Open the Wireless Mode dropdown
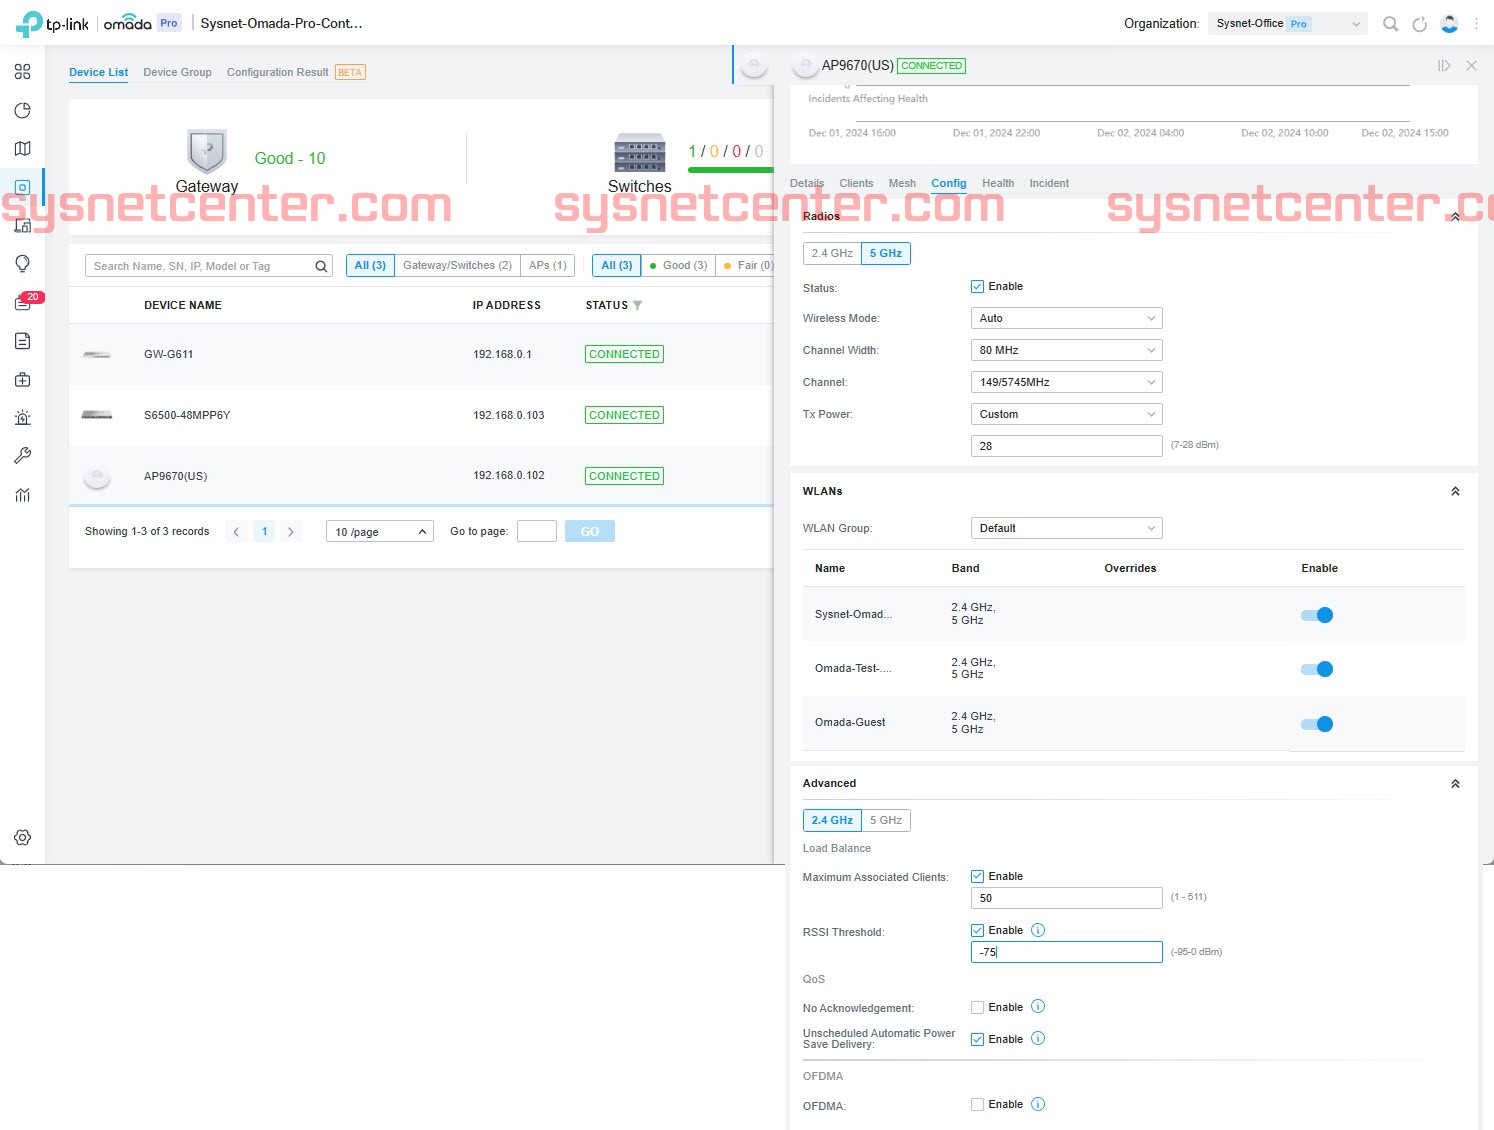The image size is (1494, 1130). coord(1066,318)
